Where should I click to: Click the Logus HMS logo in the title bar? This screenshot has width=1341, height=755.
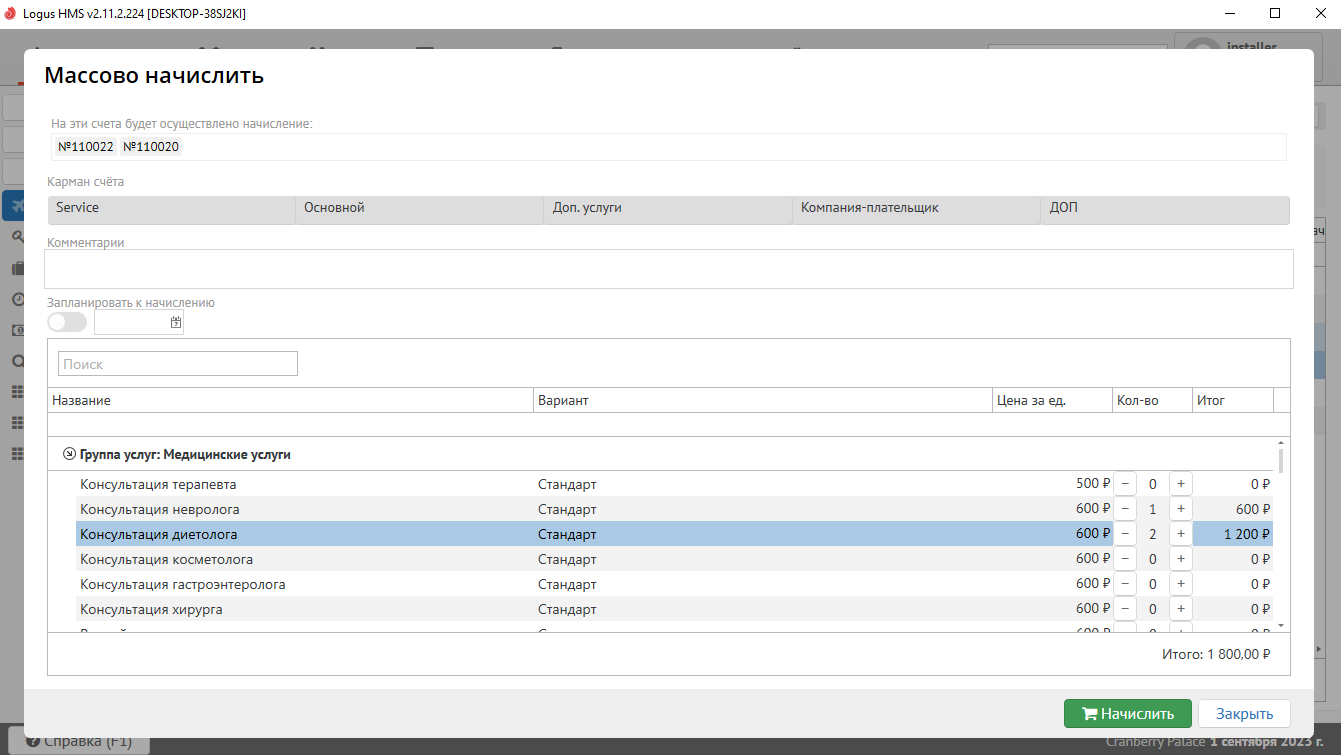click(x=11, y=14)
